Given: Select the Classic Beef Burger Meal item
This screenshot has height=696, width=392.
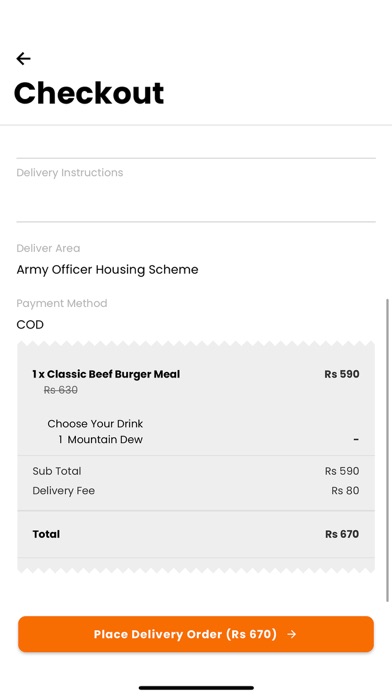Looking at the screenshot, I should coord(106,374).
